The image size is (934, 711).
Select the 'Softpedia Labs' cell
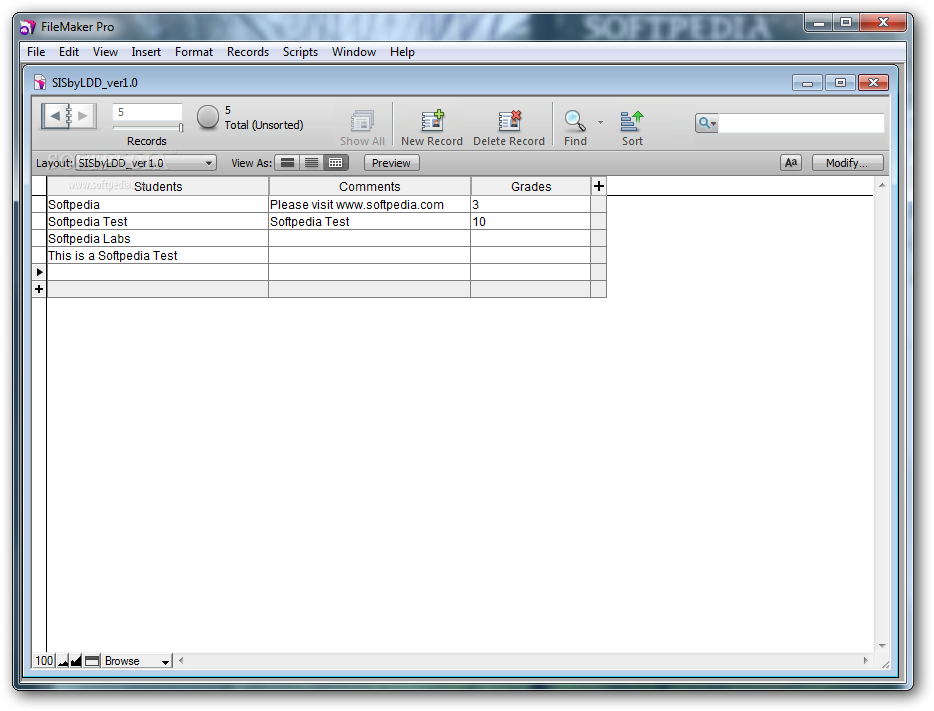[158, 238]
